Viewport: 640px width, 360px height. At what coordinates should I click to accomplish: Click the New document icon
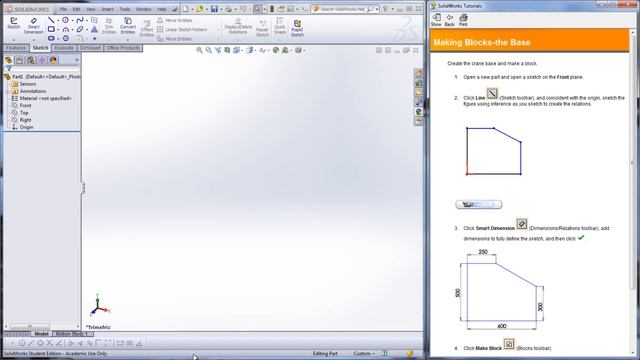186,9
